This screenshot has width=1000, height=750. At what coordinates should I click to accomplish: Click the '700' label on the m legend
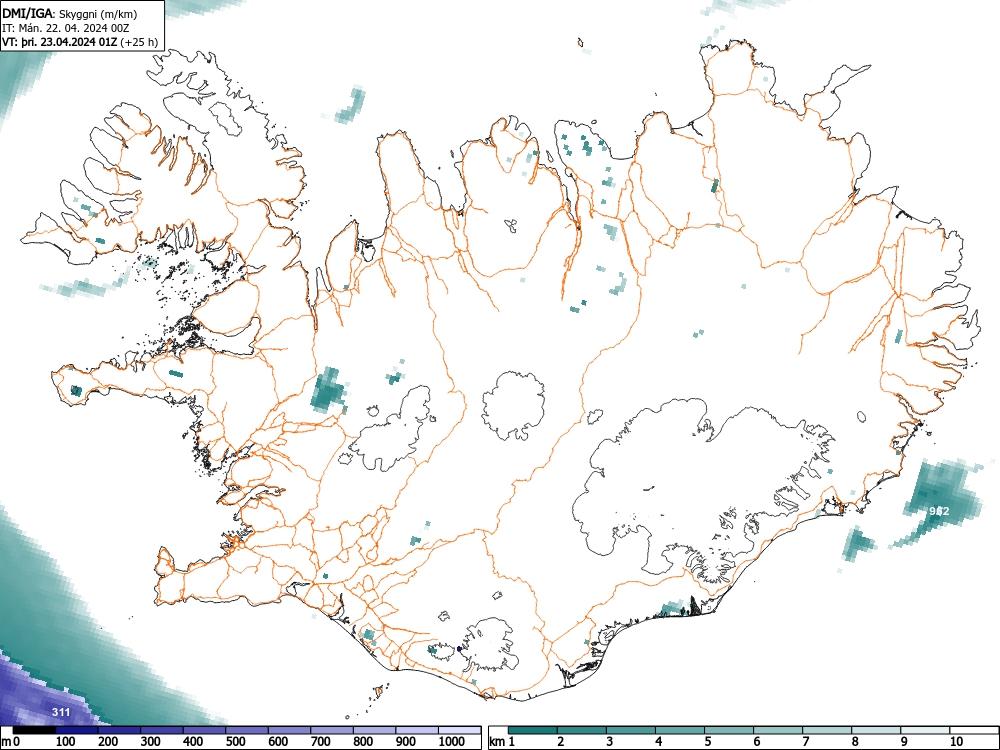[x=320, y=742]
